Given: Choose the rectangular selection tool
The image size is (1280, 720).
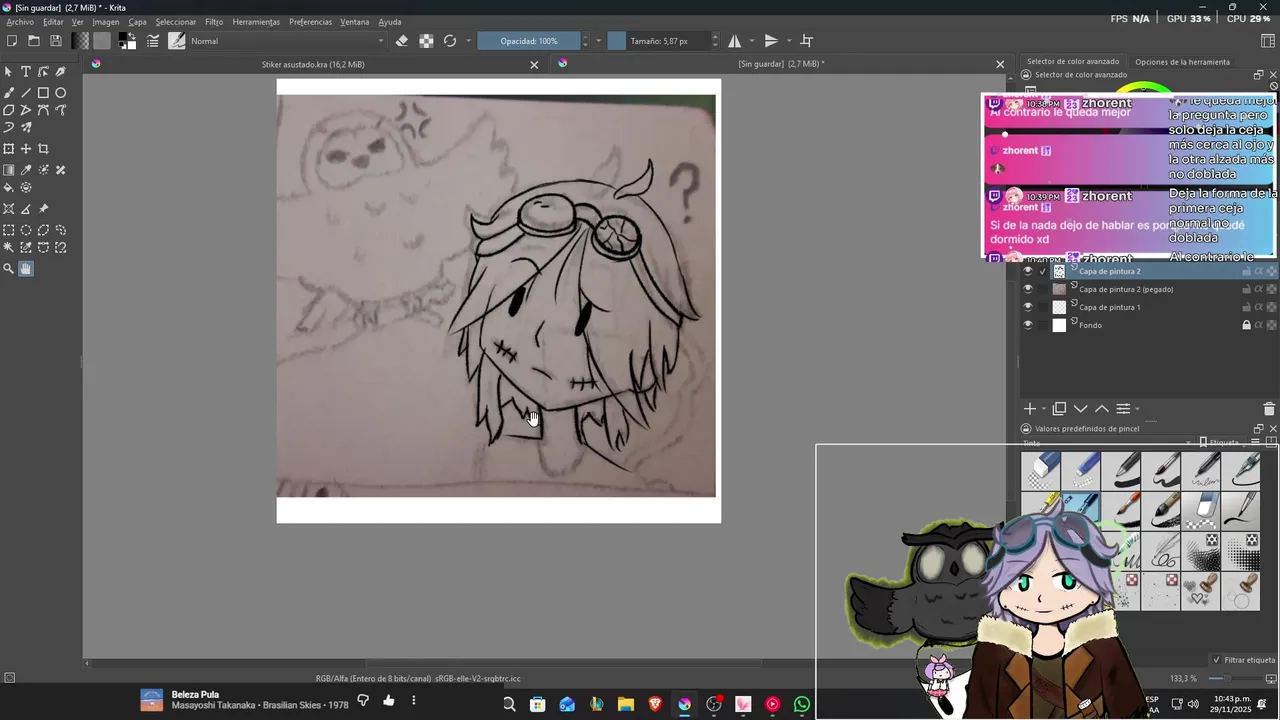Looking at the screenshot, I should click(9, 230).
